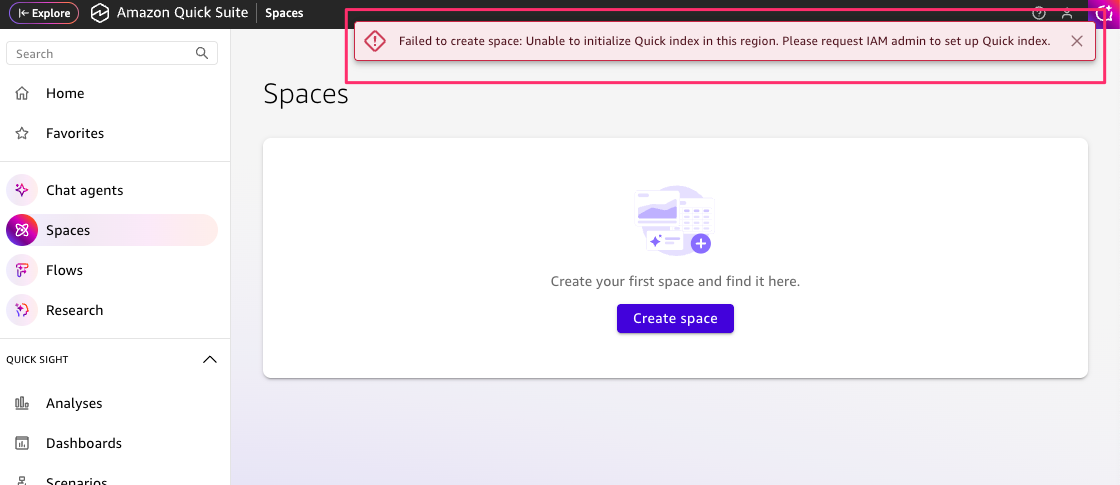This screenshot has width=1120, height=485.
Task: Click the Create space button
Action: pyautogui.click(x=675, y=319)
